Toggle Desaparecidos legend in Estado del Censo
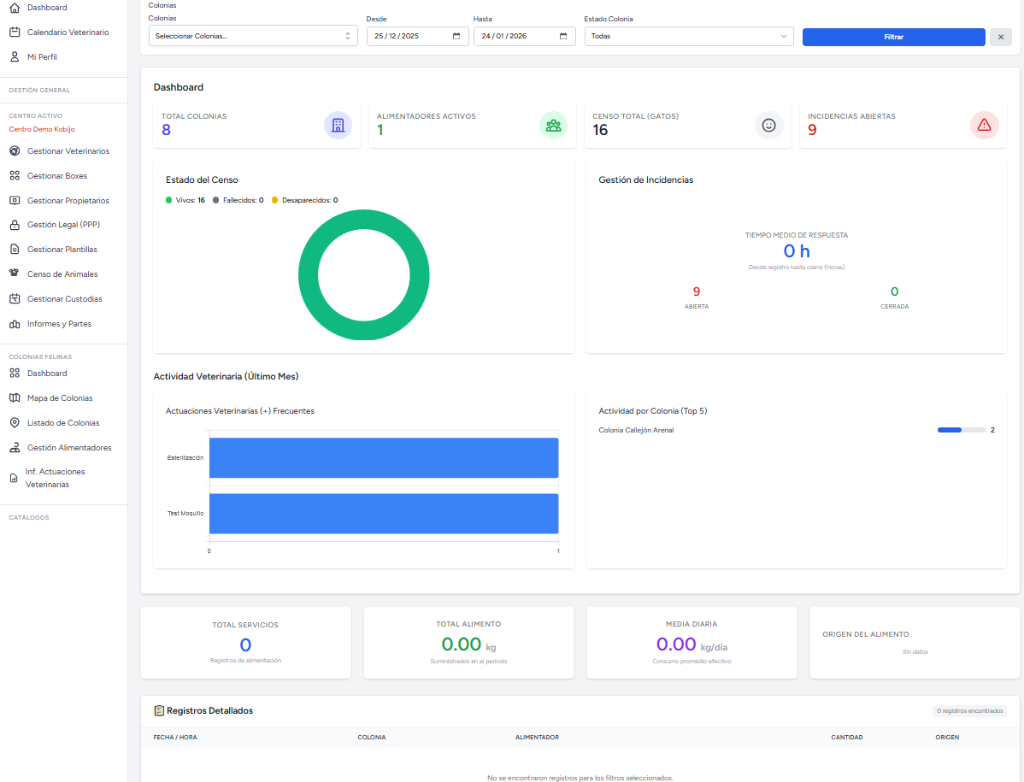 point(305,201)
